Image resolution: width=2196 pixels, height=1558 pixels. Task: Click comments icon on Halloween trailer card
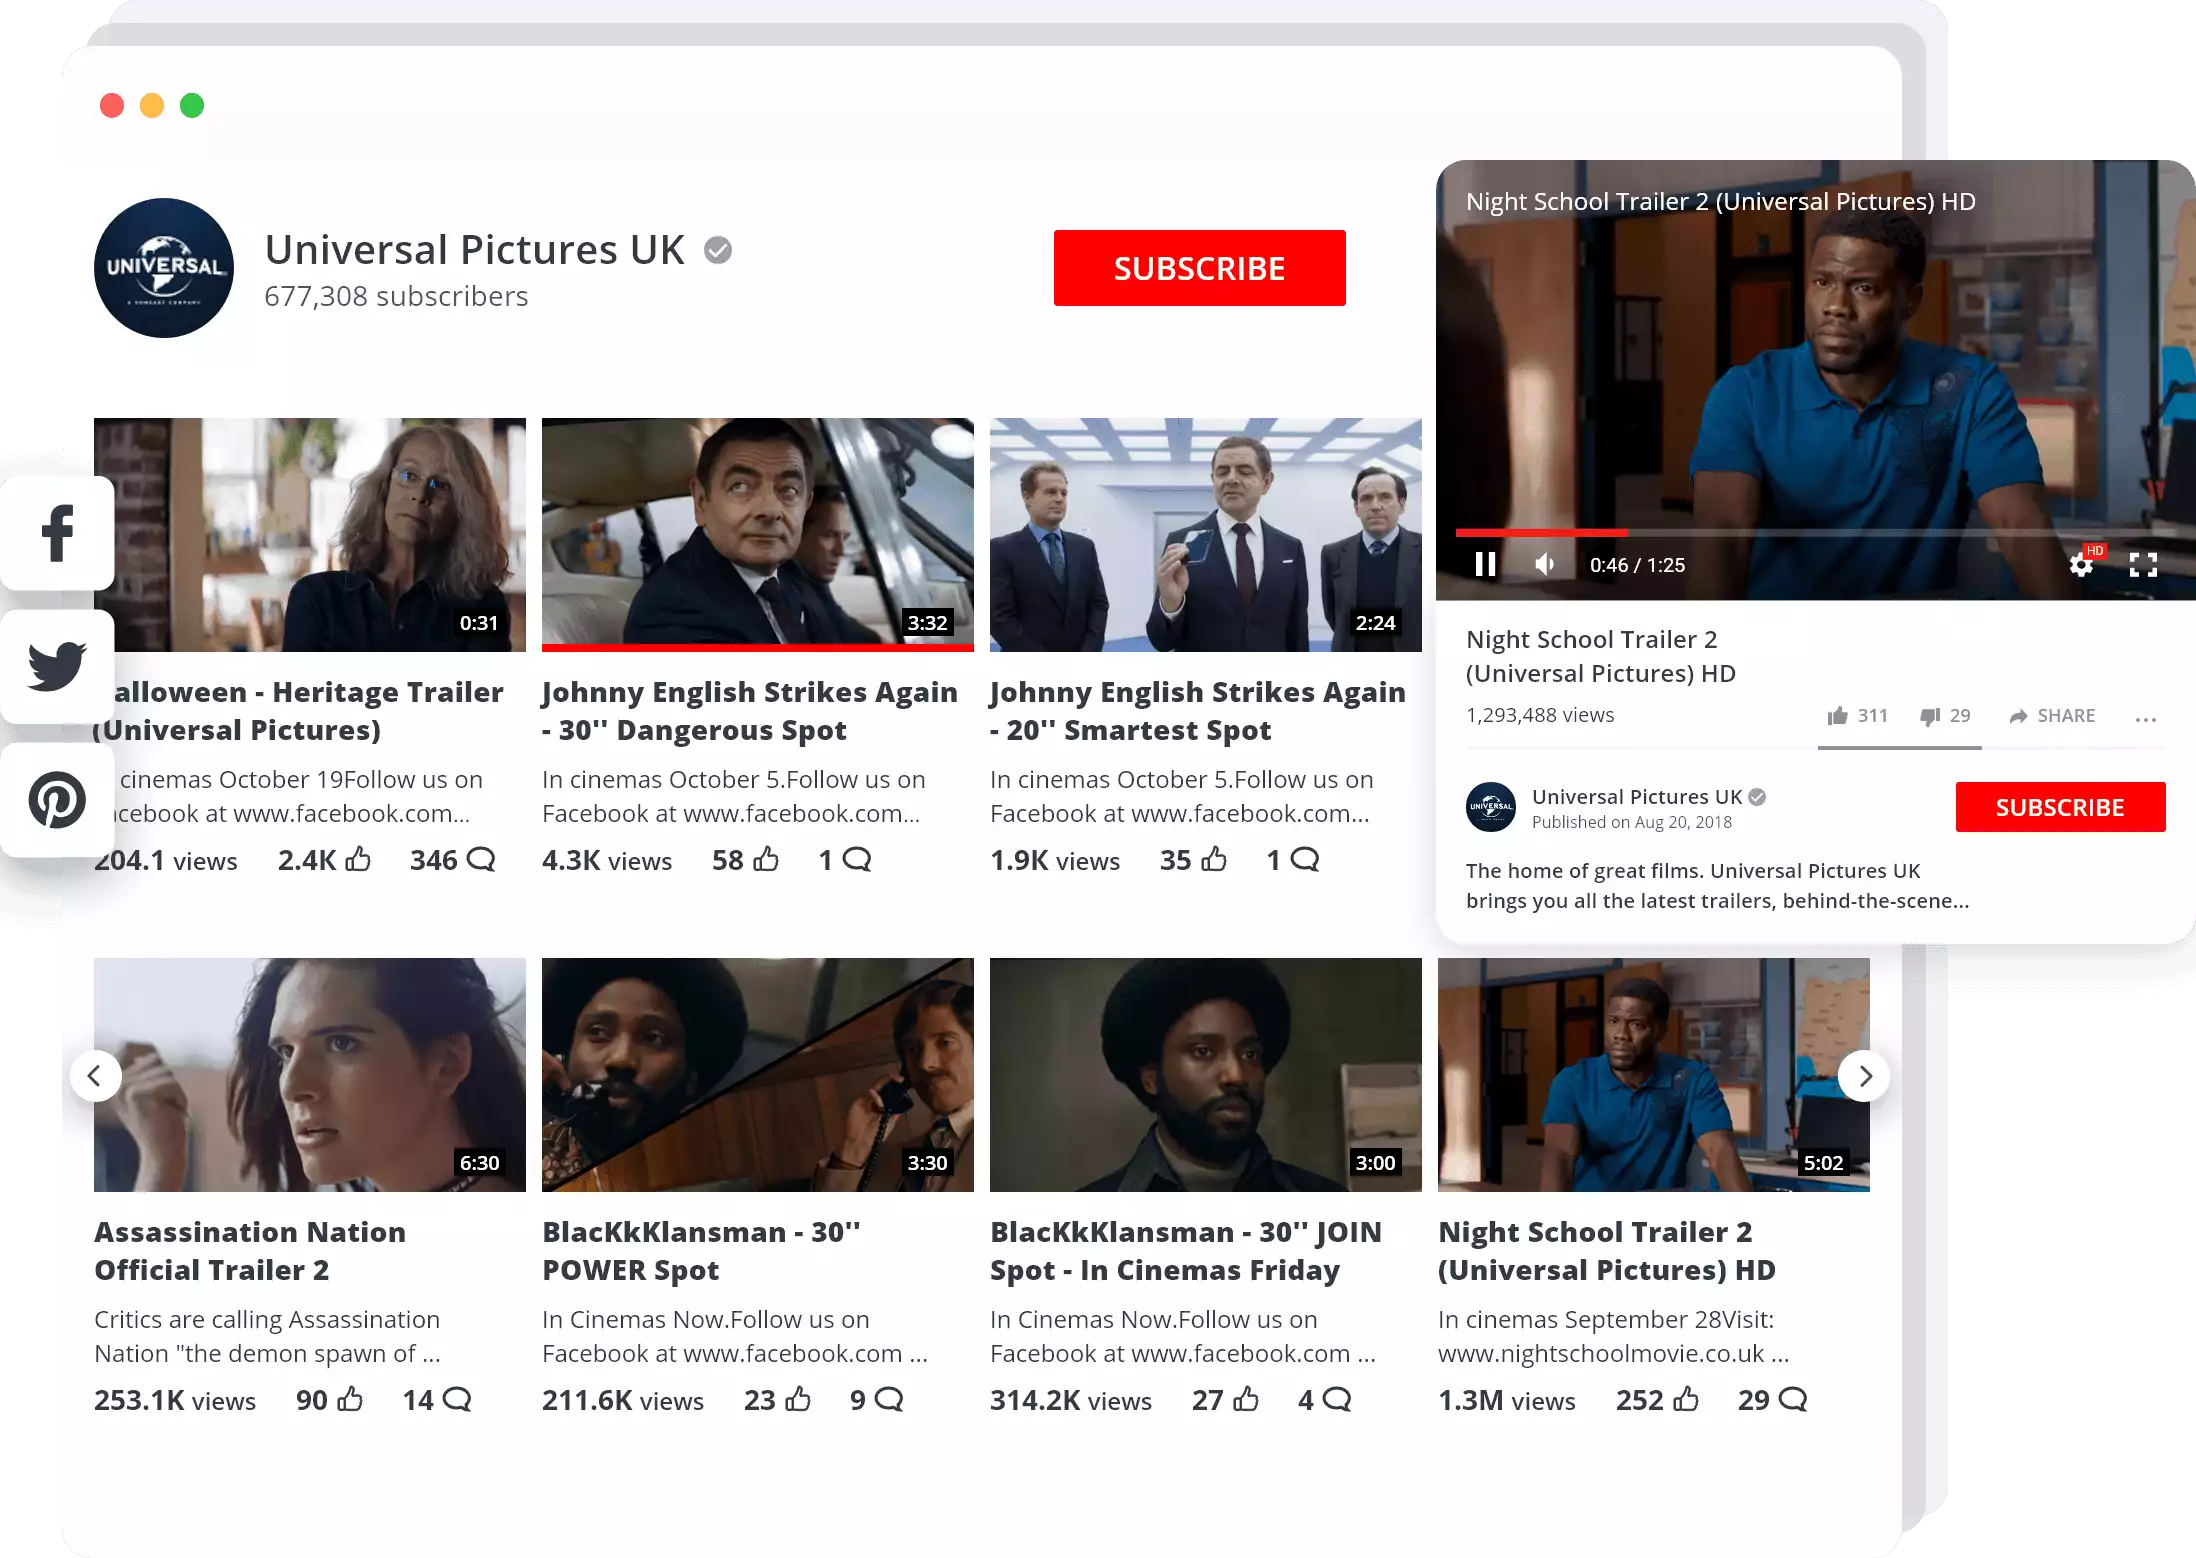pos(482,859)
